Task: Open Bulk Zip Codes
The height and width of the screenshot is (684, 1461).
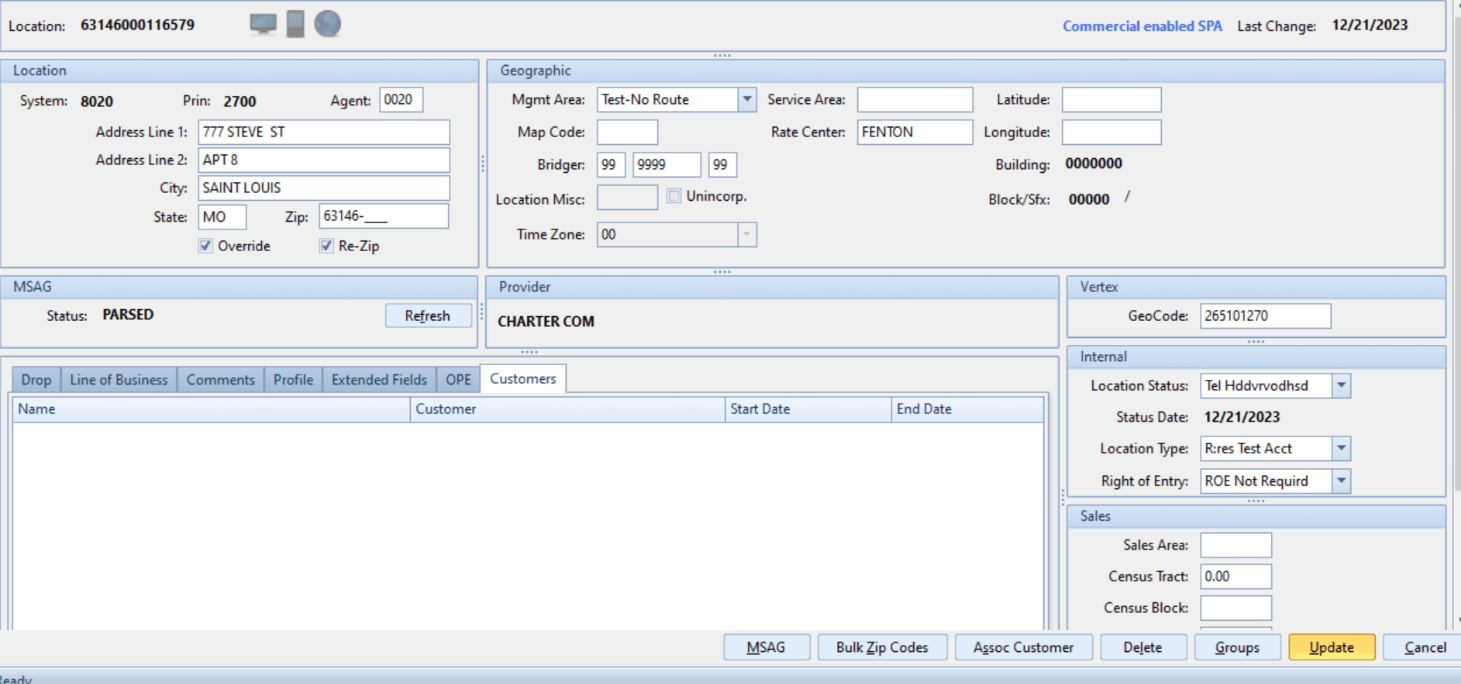Action: click(x=882, y=647)
